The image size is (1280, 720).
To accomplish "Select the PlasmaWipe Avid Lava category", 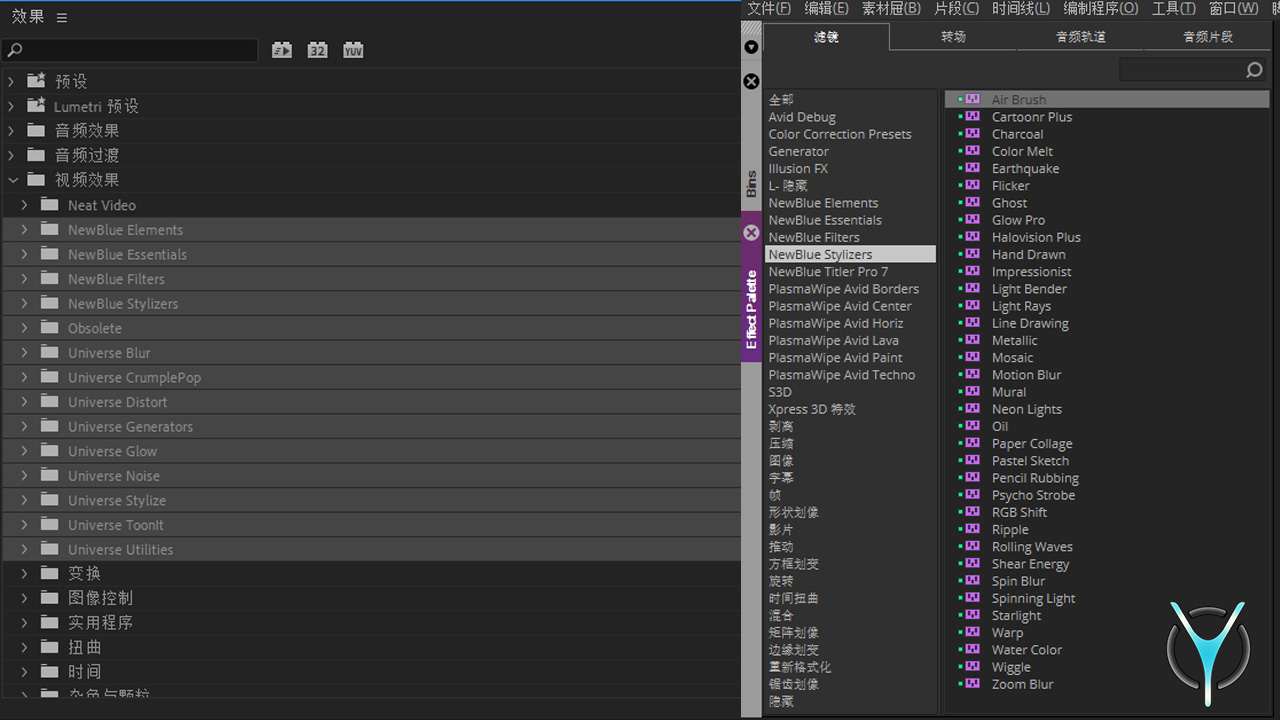I will click(x=833, y=340).
